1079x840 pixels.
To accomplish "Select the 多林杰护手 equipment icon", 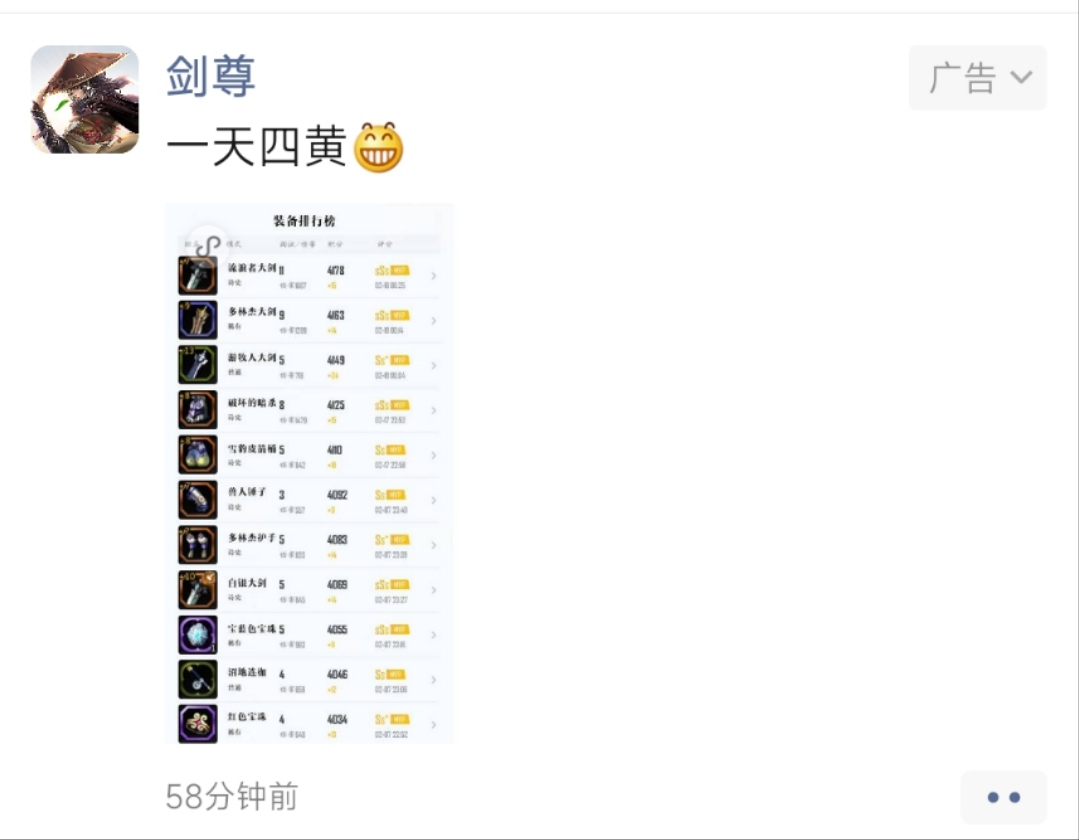I will pos(198,544).
